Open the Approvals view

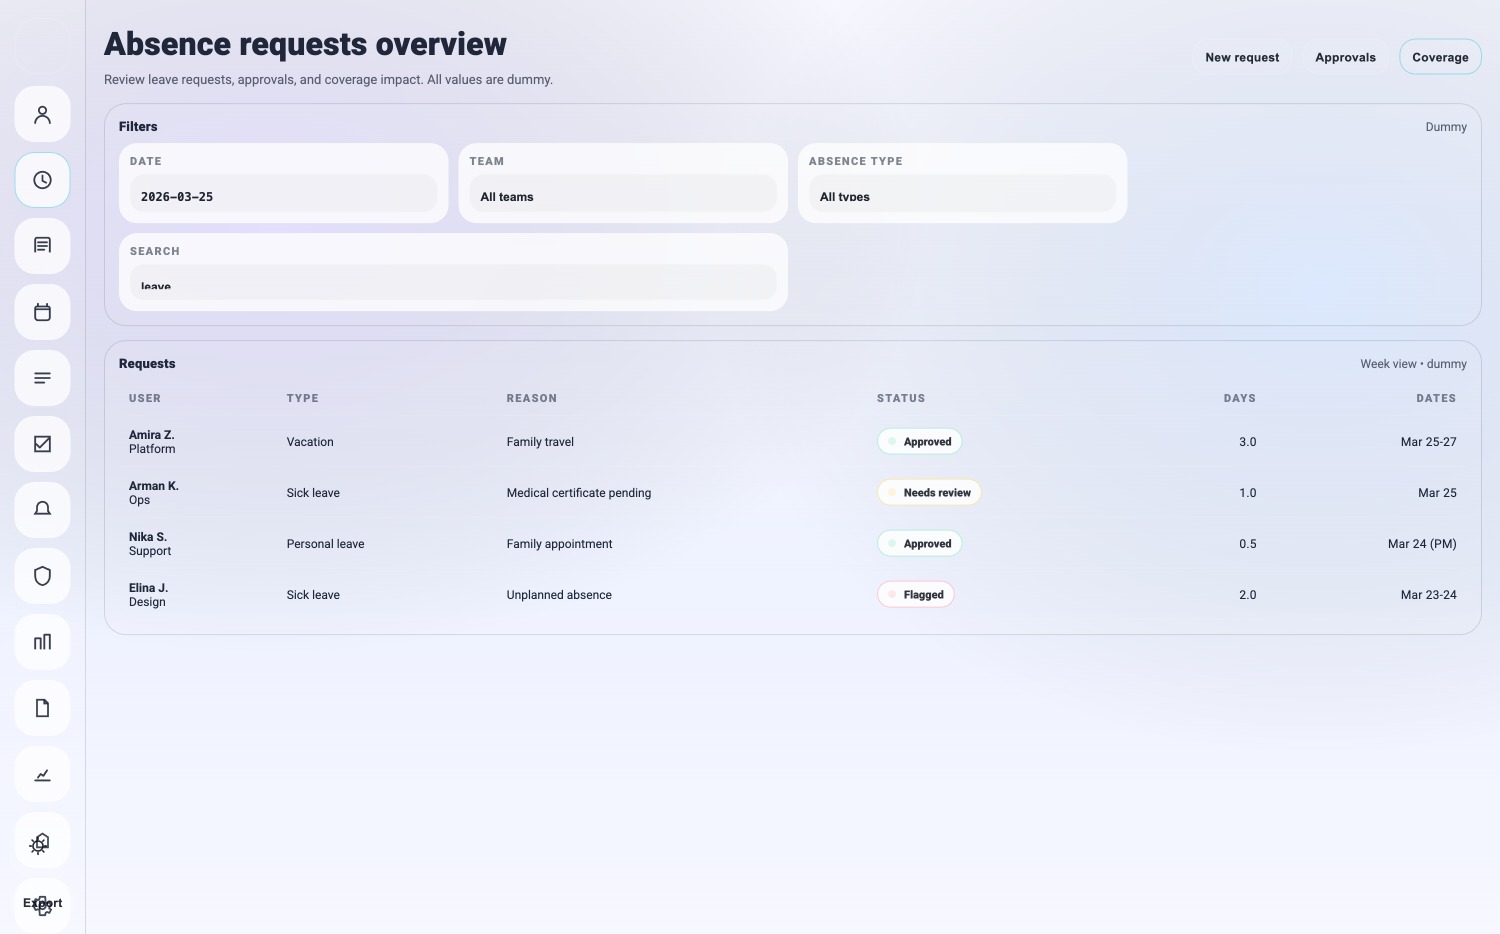pyautogui.click(x=1345, y=57)
